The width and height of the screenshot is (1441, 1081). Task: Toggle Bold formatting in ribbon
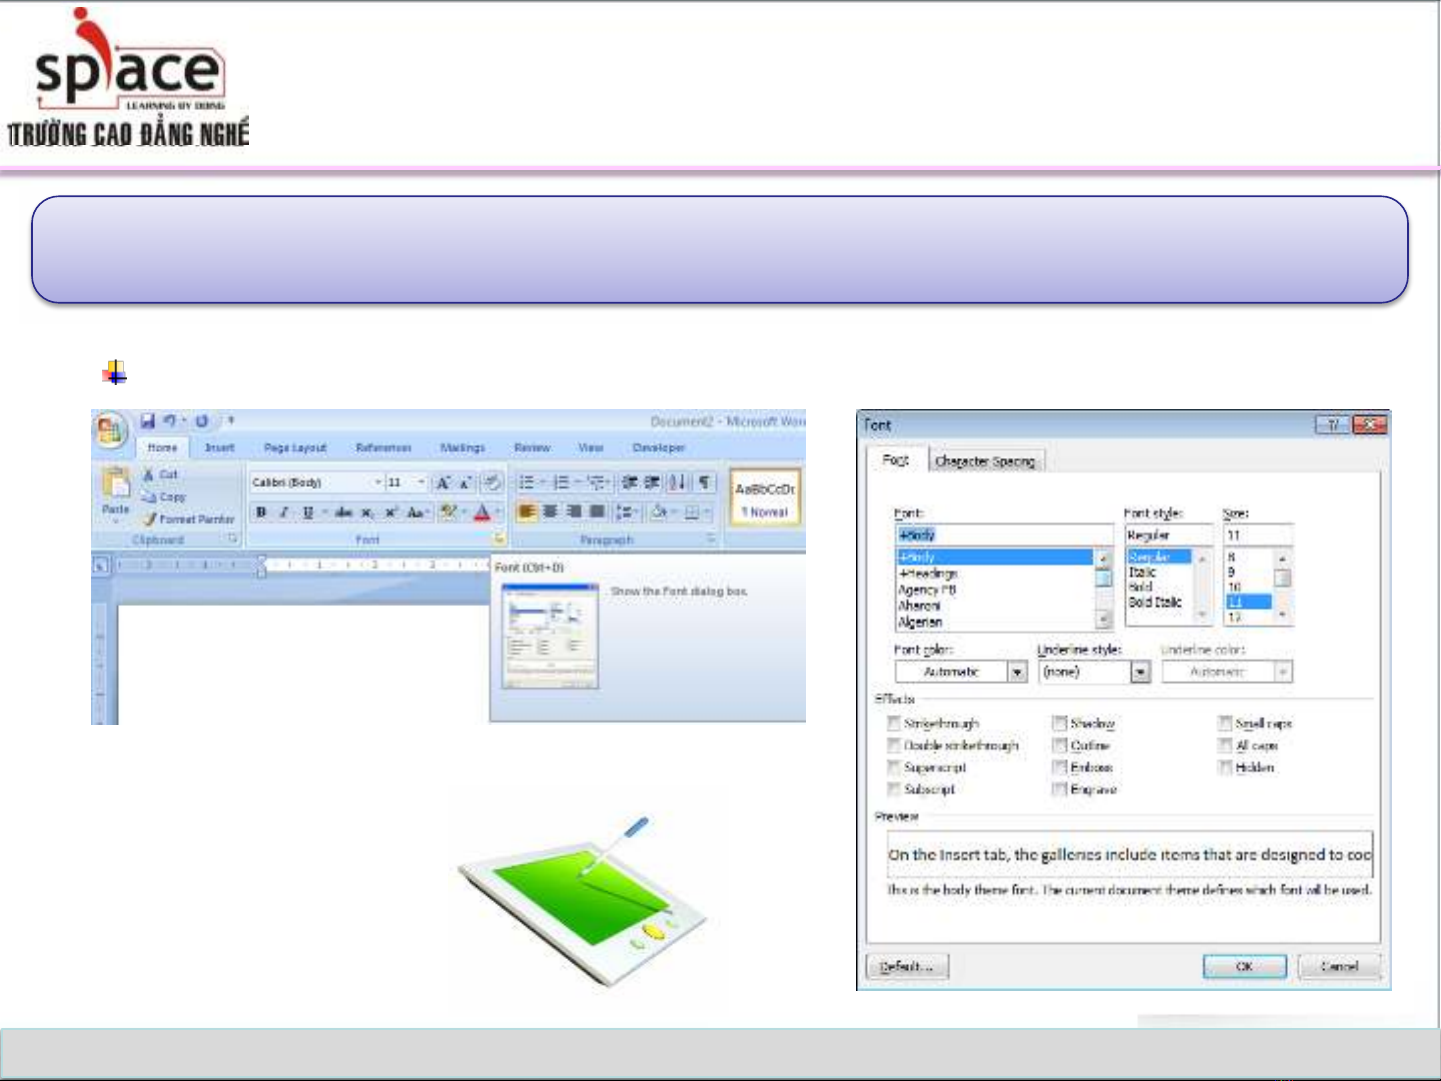coord(261,512)
